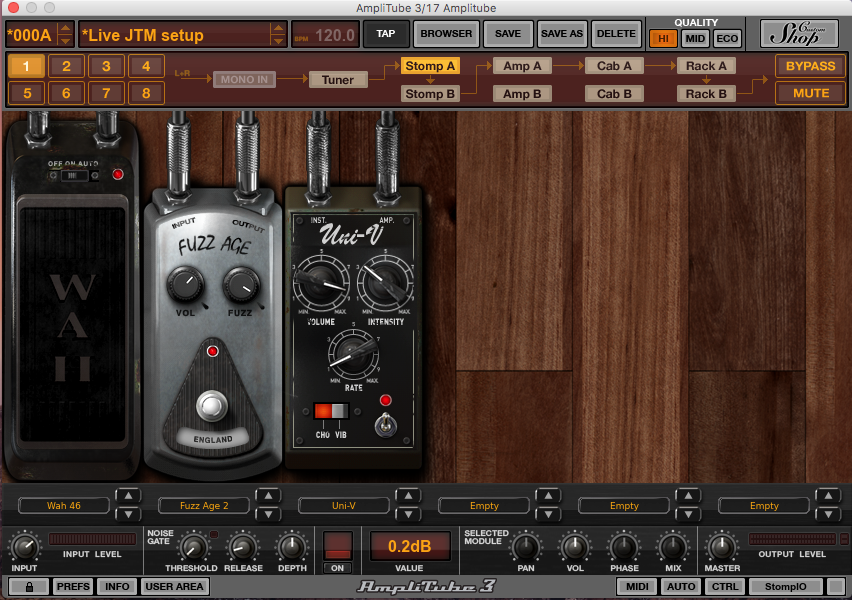Click the PAN knob
Image resolution: width=852 pixels, height=600 pixels.
(x=525, y=547)
